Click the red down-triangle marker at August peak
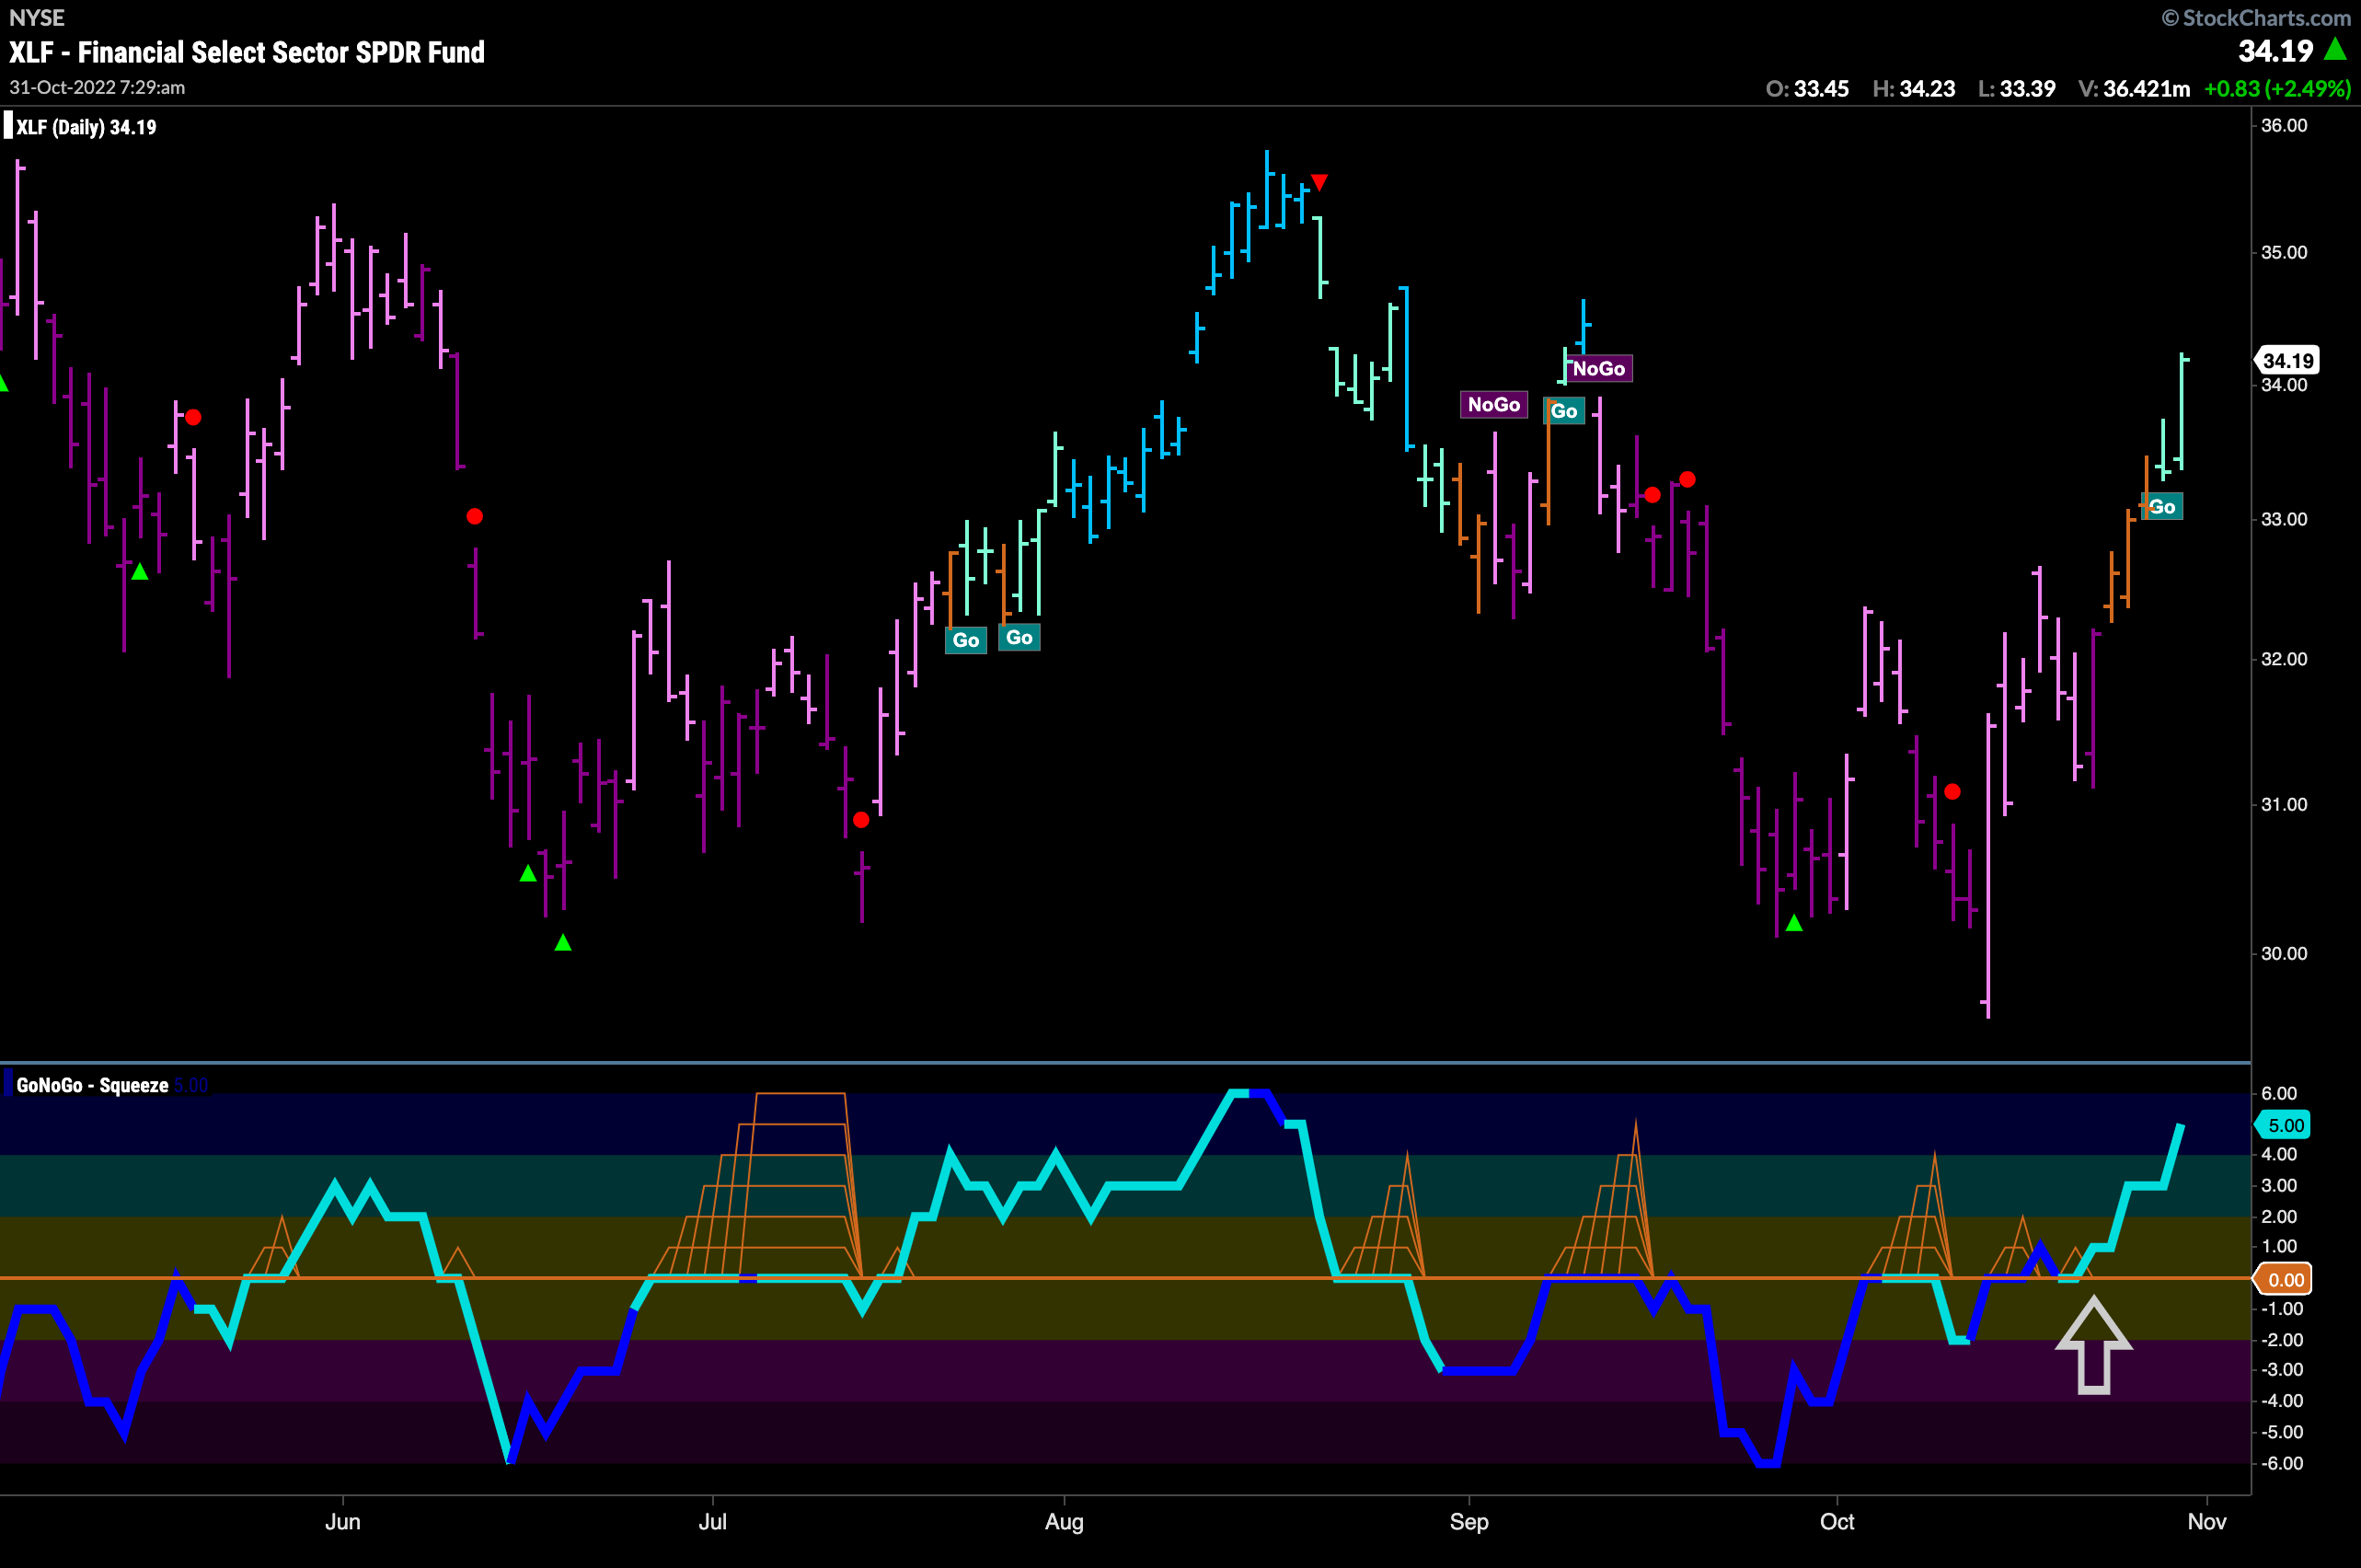Screen dimensions: 2361x1568 coord(1319,182)
